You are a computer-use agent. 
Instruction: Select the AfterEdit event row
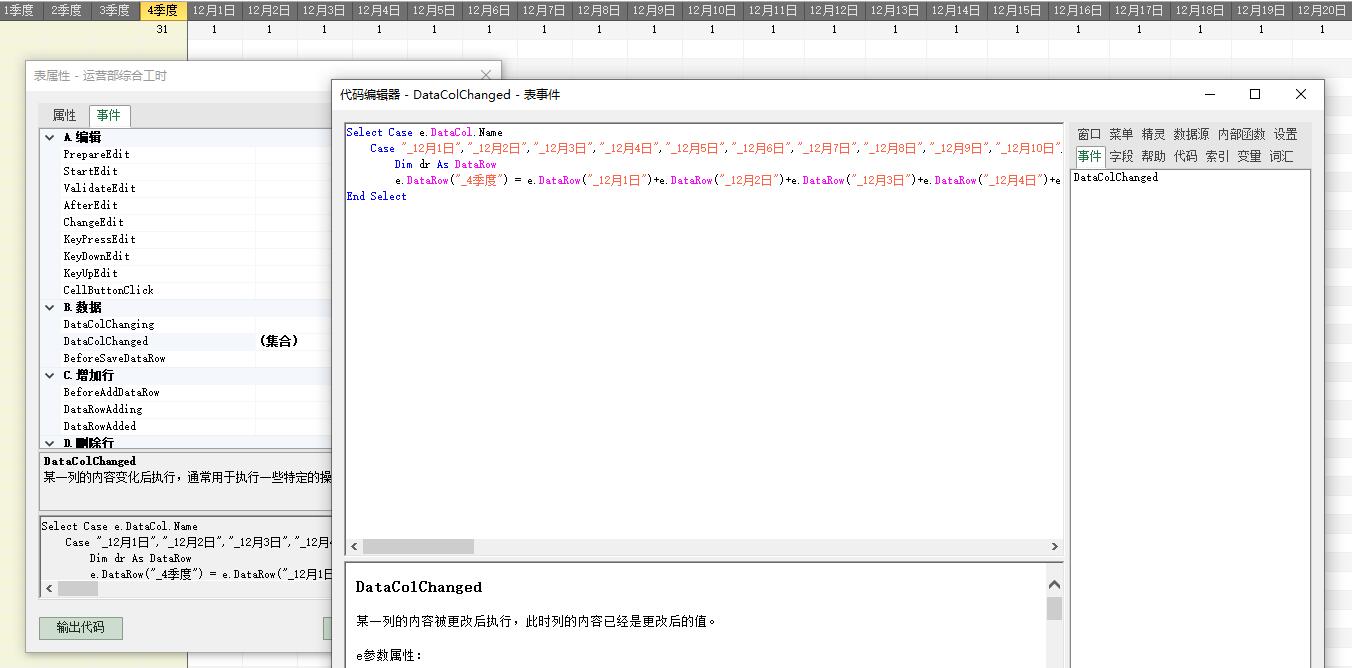coord(186,205)
